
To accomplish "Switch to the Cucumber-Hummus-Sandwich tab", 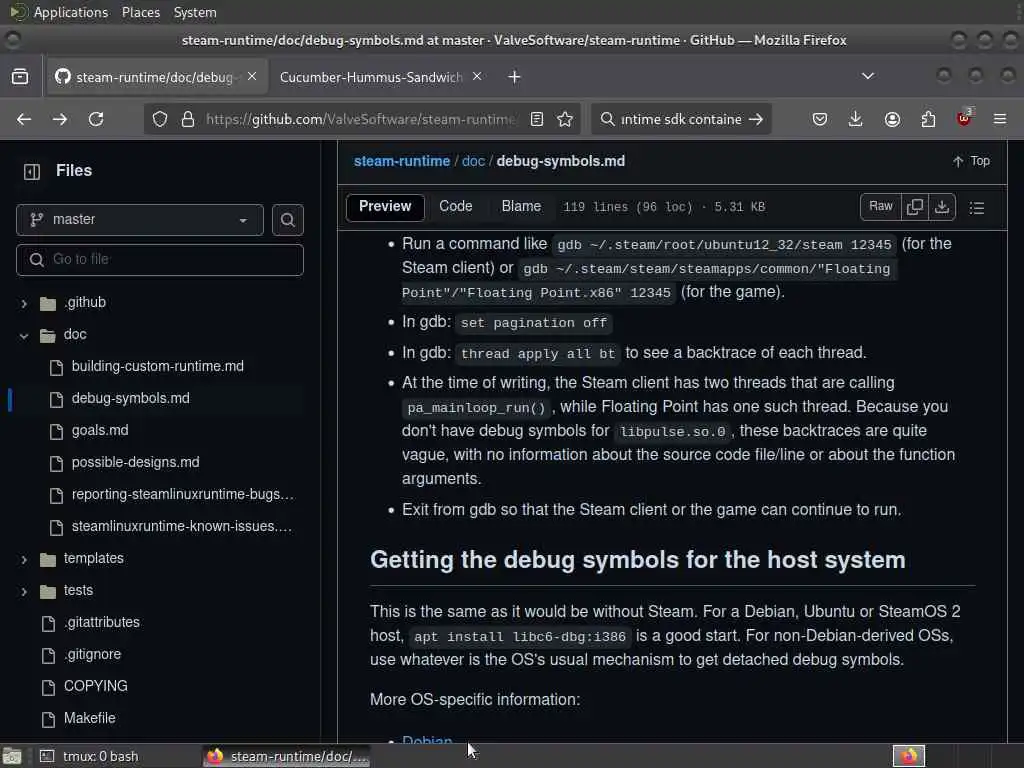I will (370, 77).
